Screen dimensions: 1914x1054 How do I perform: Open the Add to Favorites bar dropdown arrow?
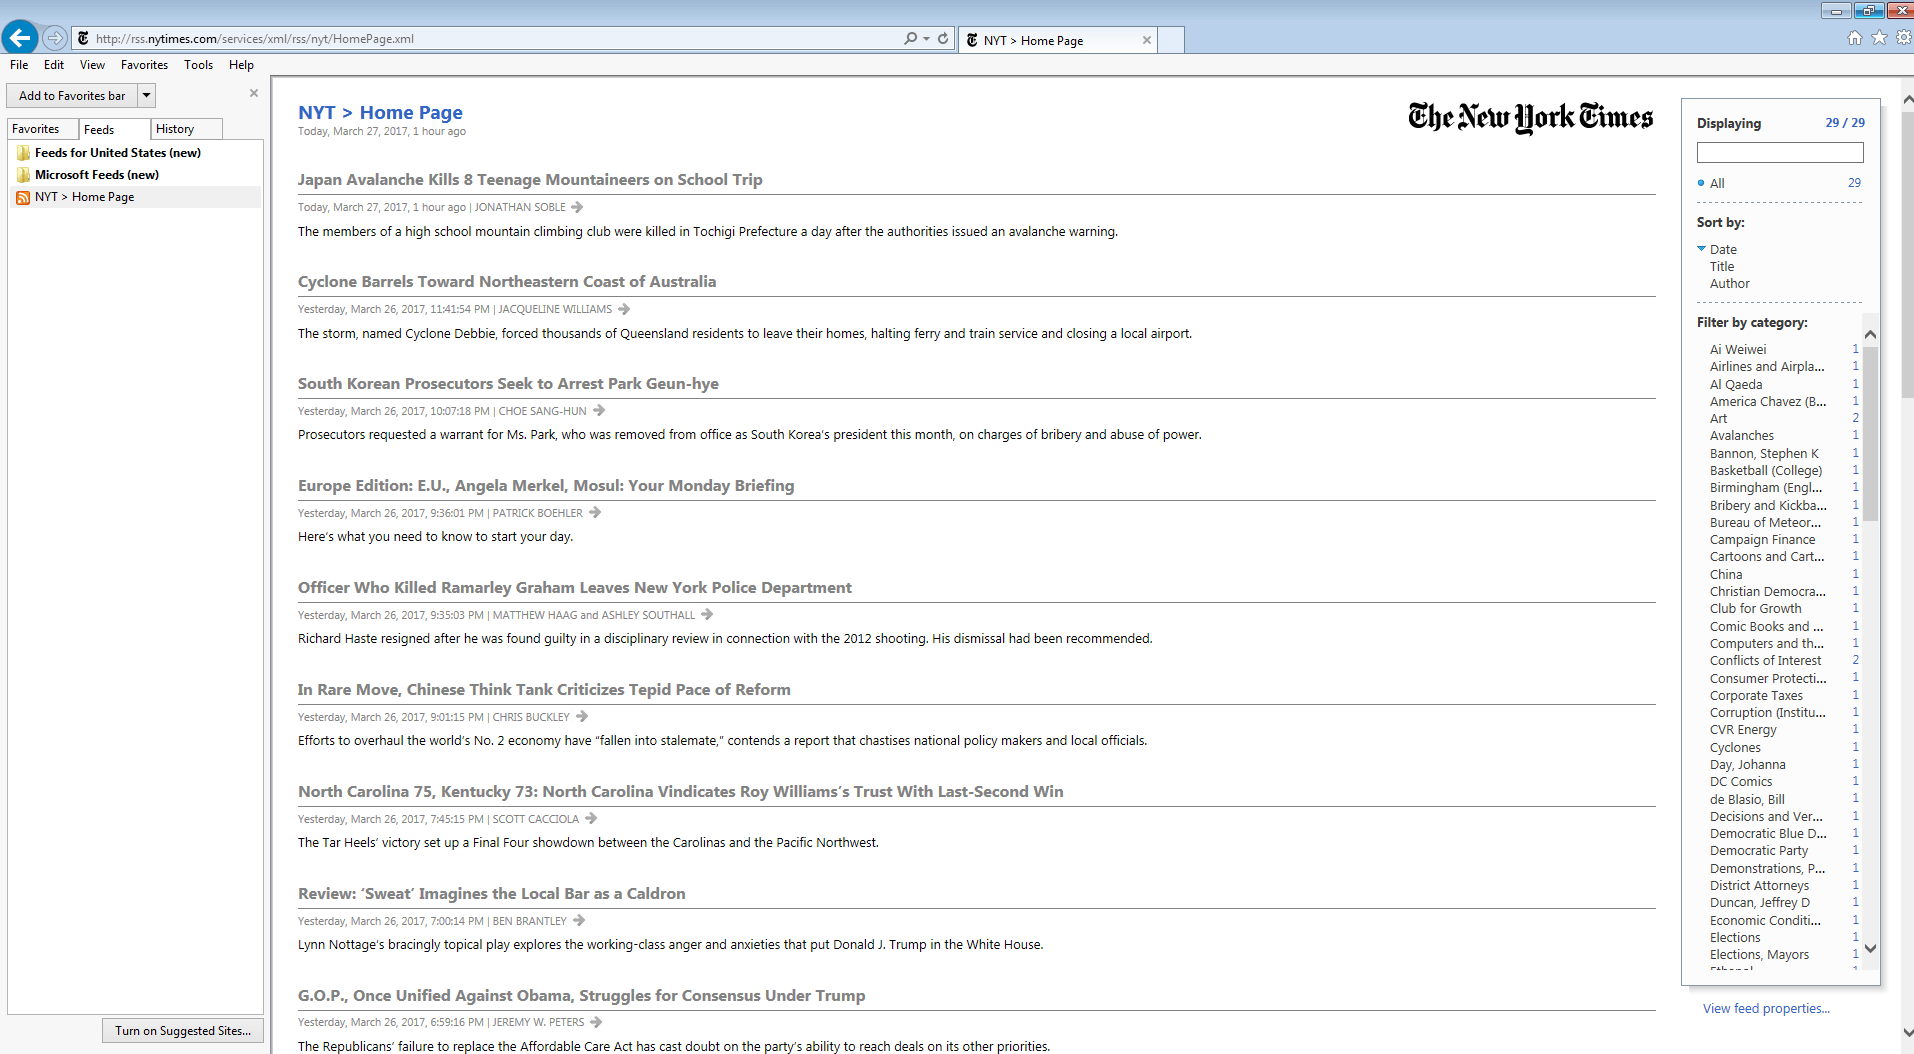pos(146,96)
